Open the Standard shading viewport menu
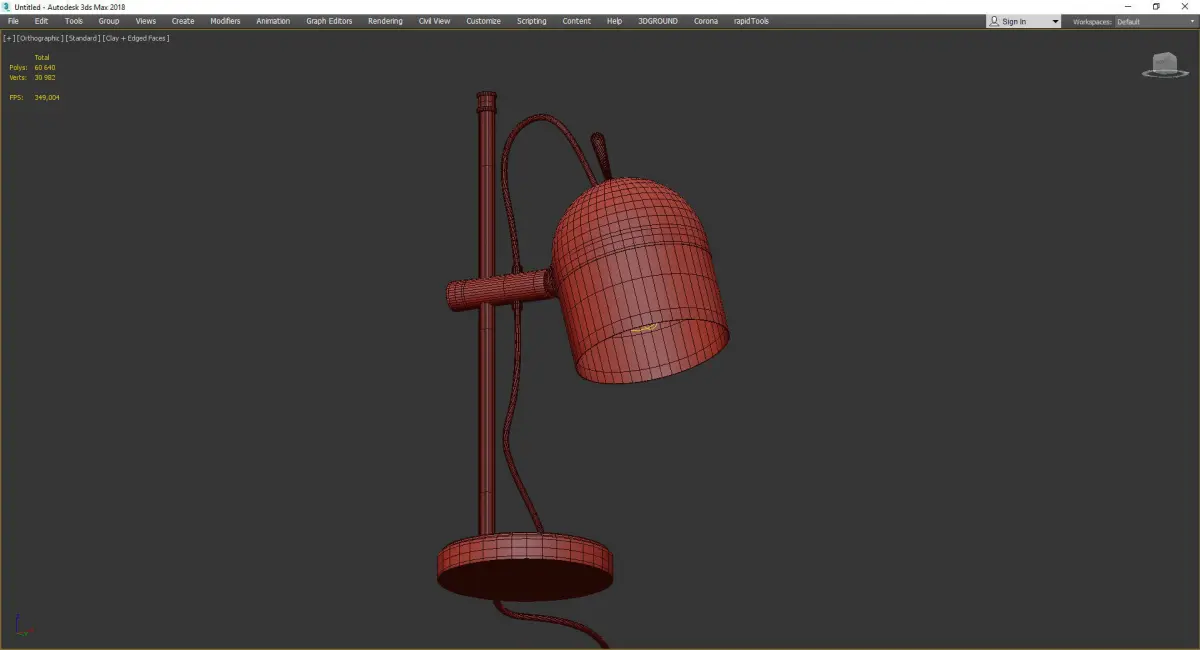This screenshot has width=1200, height=650. pyautogui.click(x=83, y=38)
